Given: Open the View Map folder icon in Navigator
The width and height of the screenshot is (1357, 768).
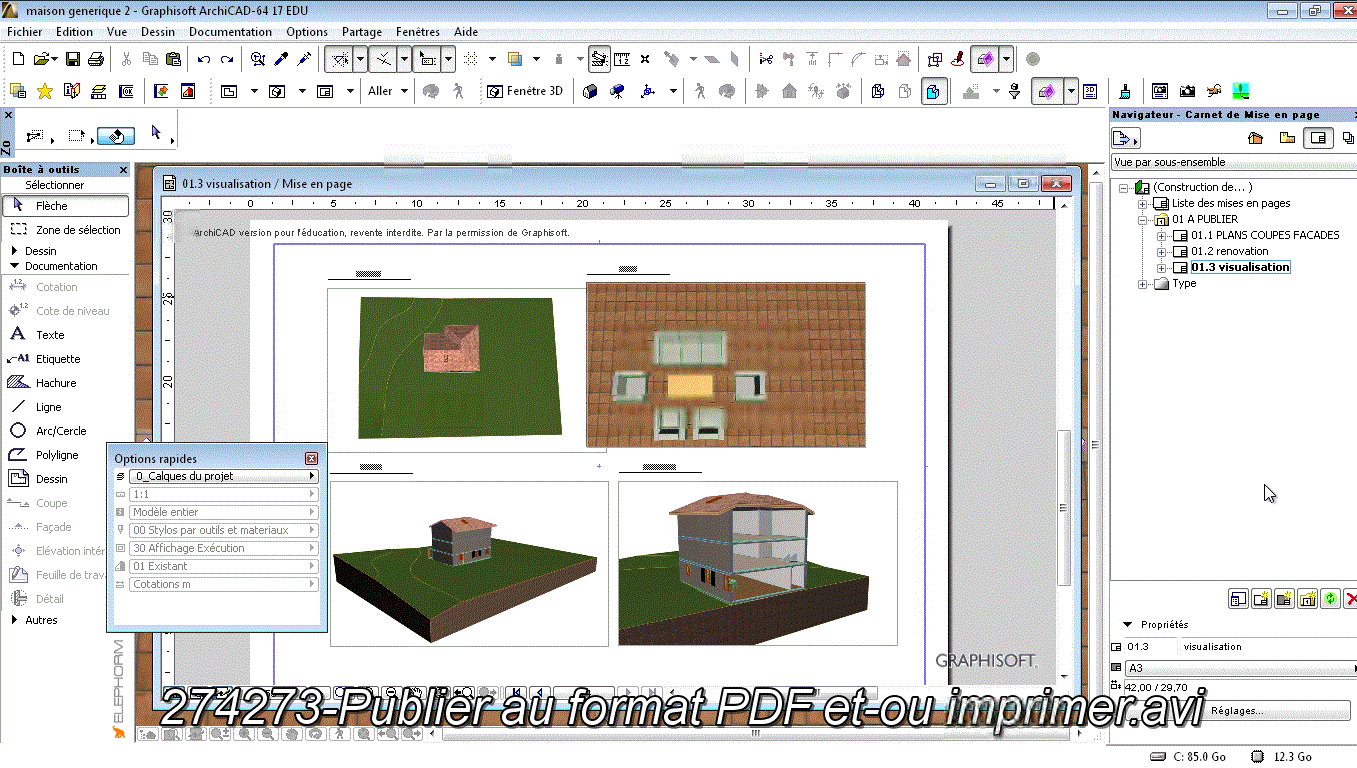Looking at the screenshot, I should [1287, 138].
